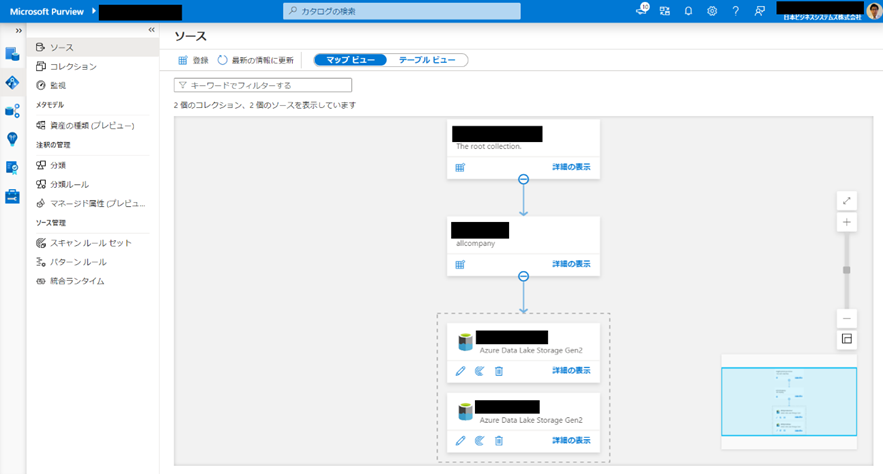
Task: Switch to マップ ビュー
Action: (350, 60)
